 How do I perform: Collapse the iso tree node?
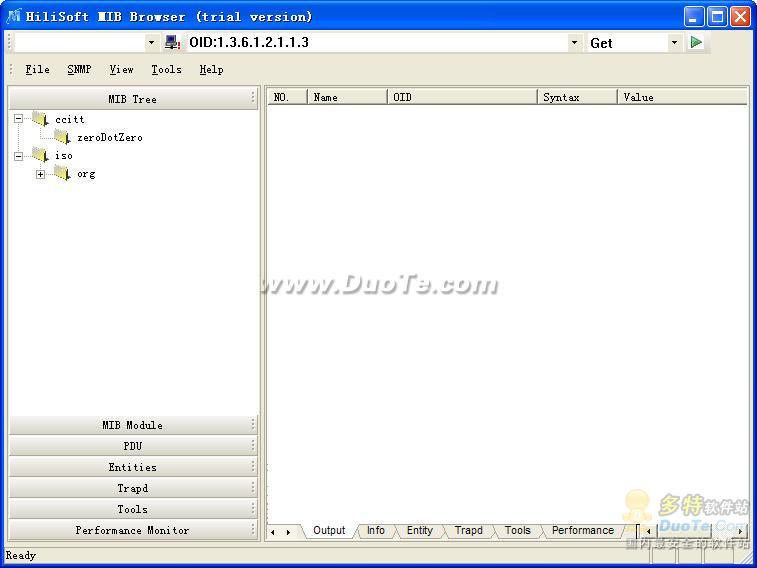pos(18,156)
